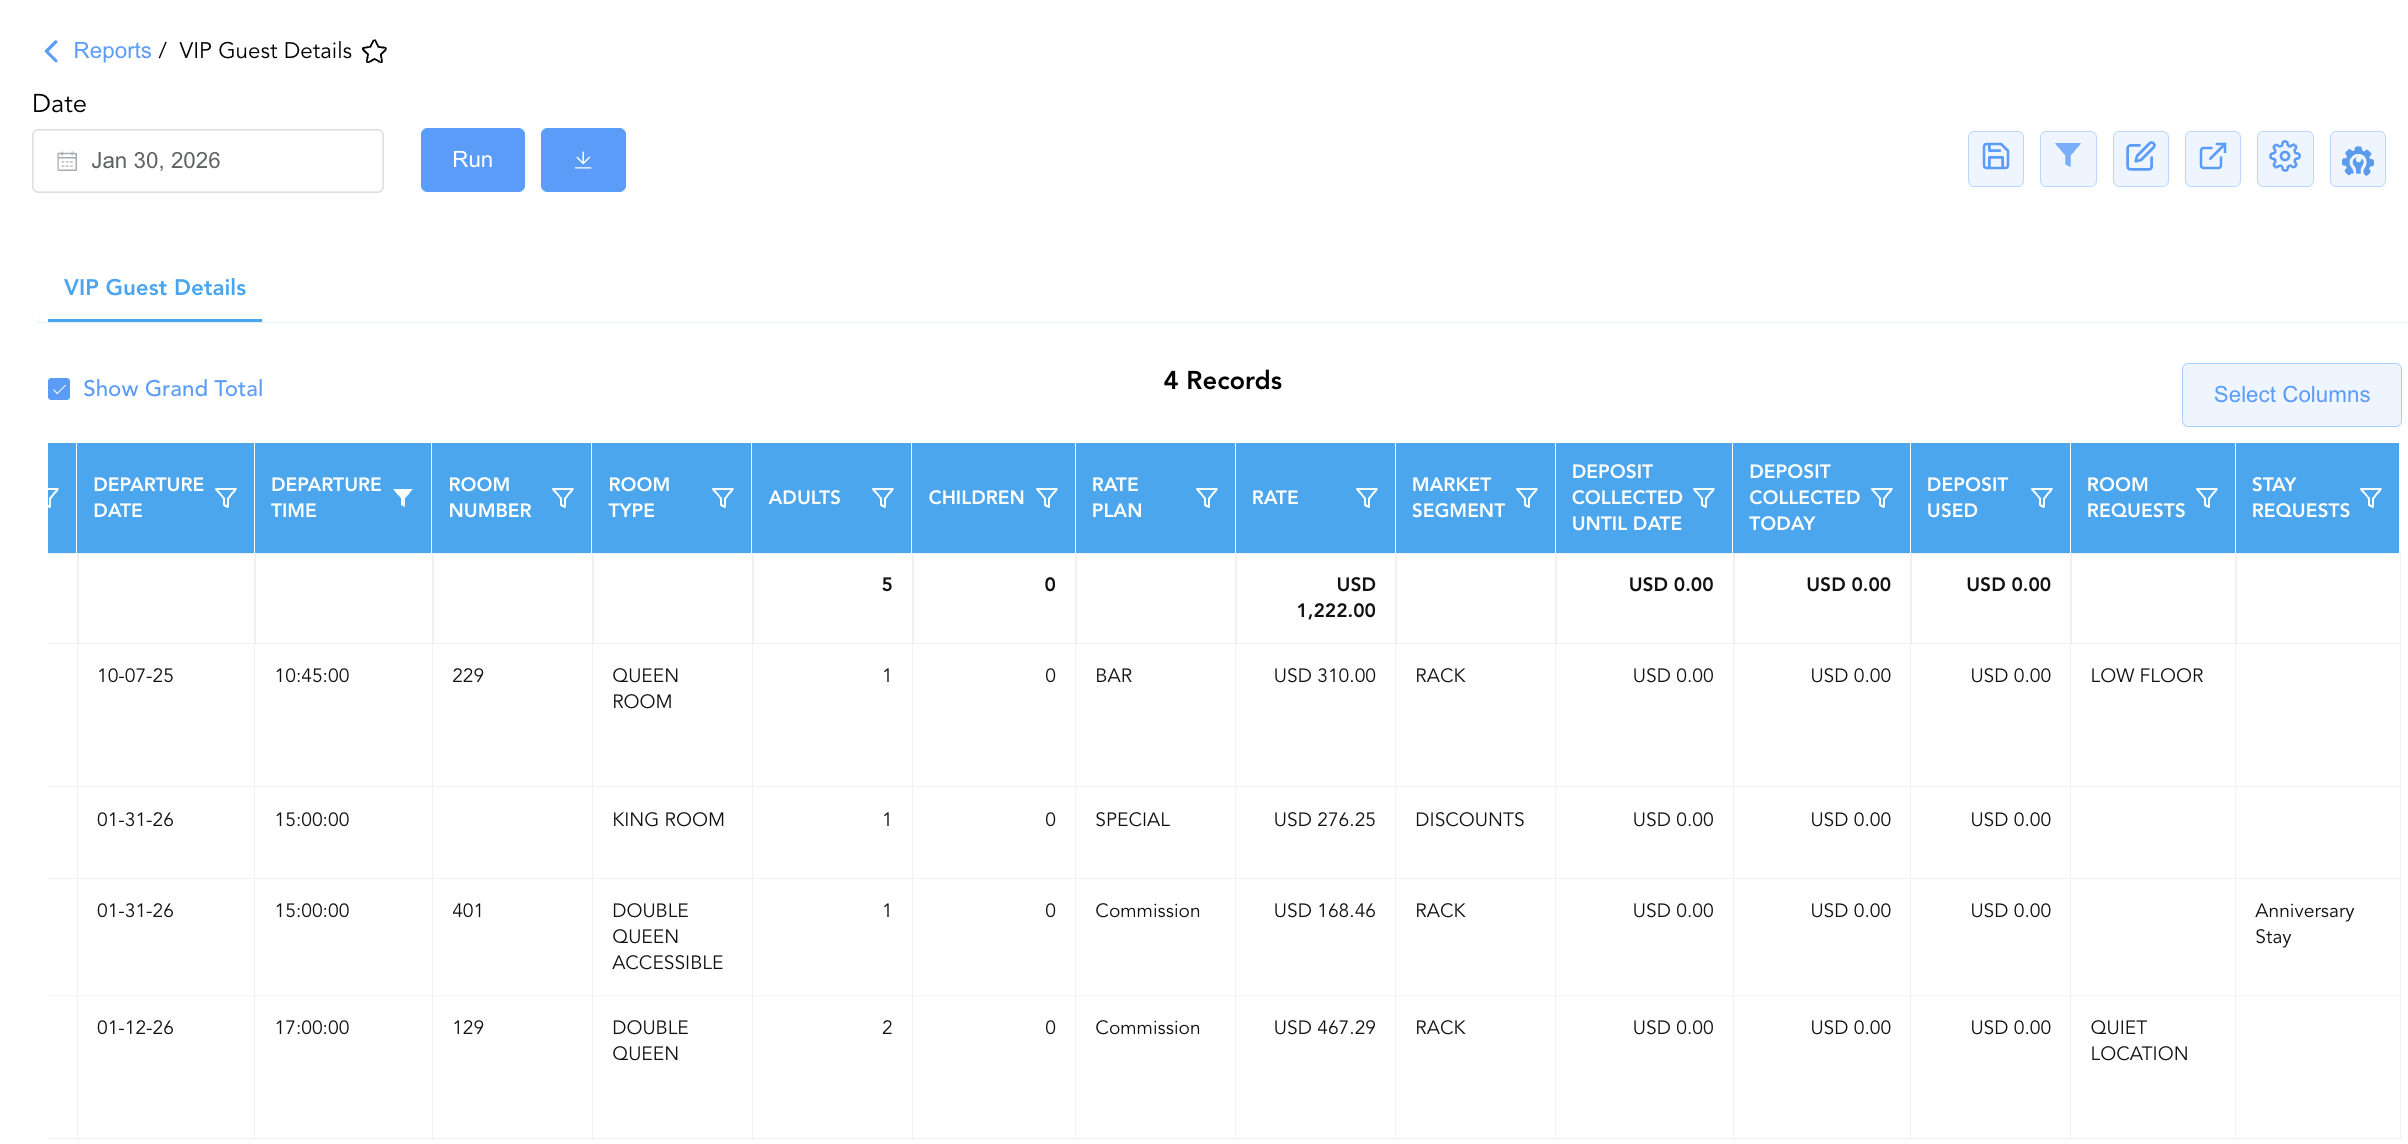Click the download arrow button
Viewport: 2408px width, 1144px height.
[x=583, y=160]
